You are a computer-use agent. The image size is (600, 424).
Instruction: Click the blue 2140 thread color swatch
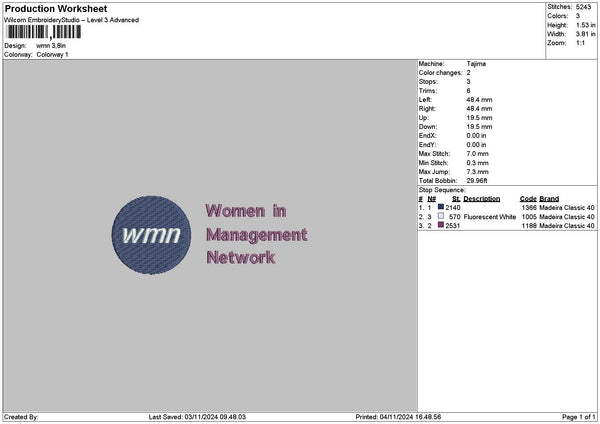click(441, 207)
